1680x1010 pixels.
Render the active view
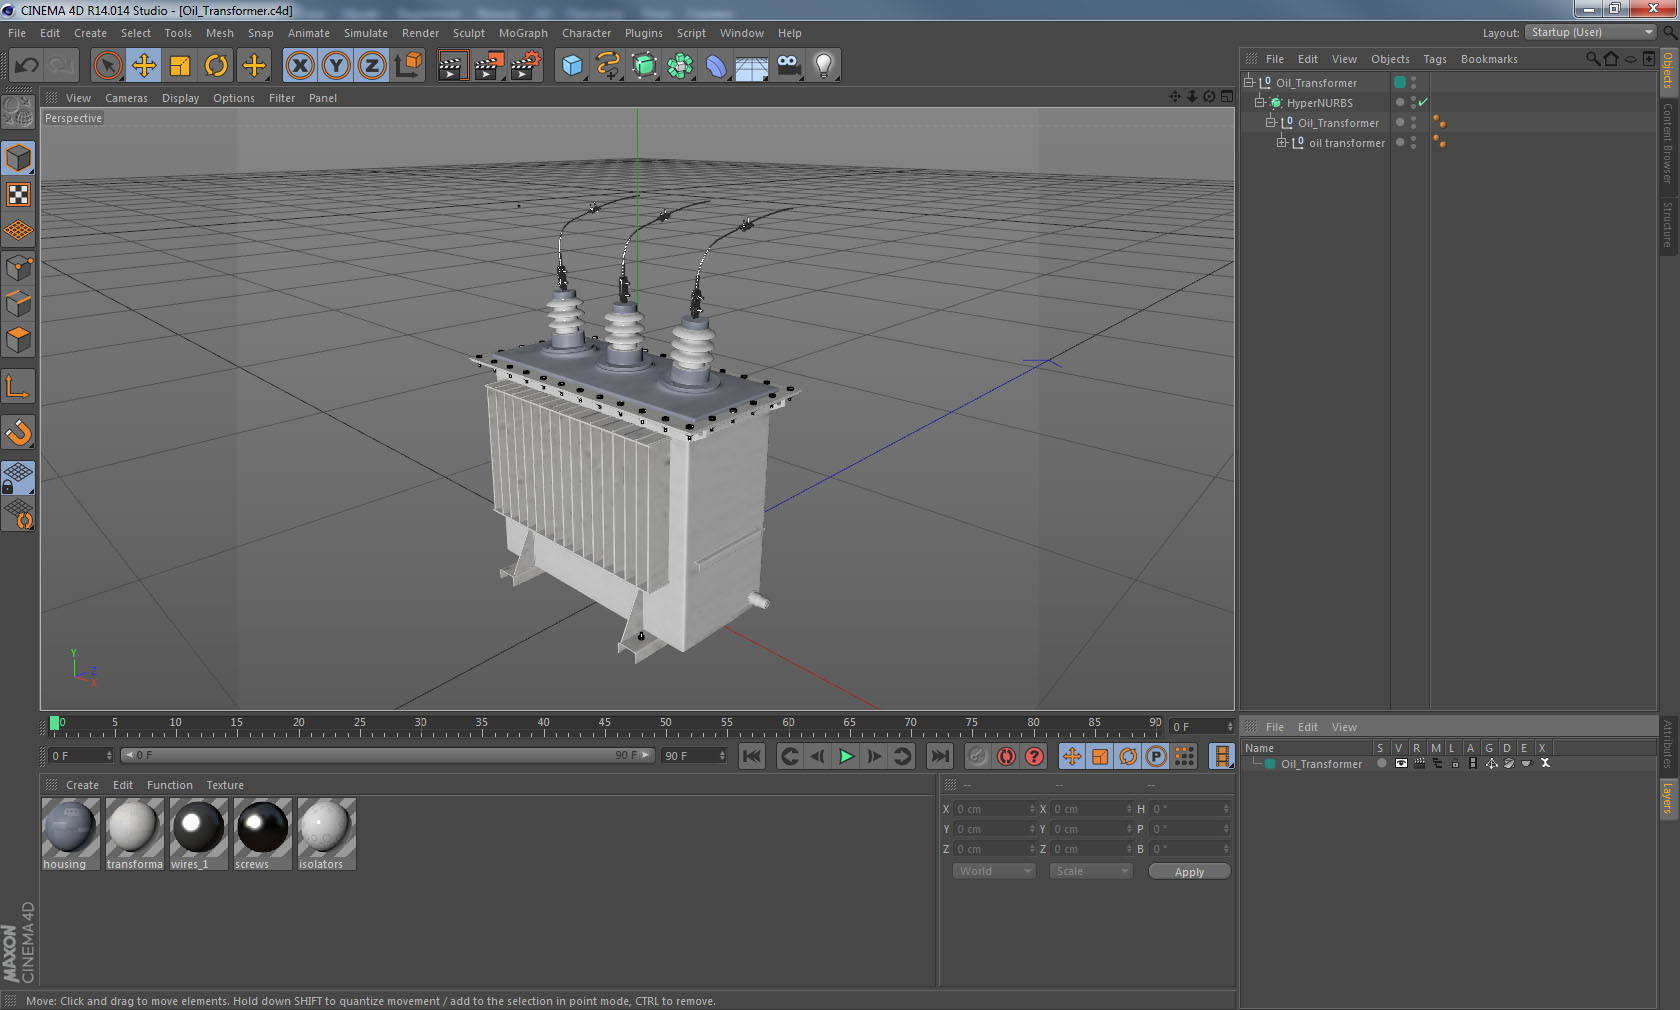[452, 66]
